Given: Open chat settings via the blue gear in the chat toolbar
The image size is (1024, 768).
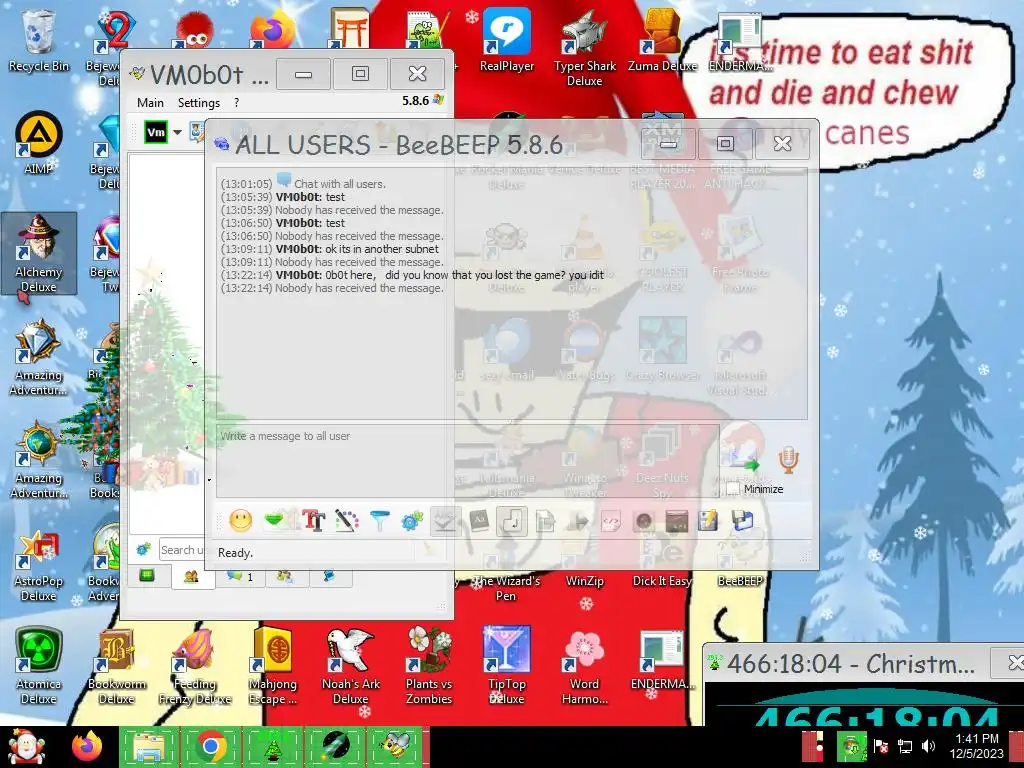Looking at the screenshot, I should pyautogui.click(x=412, y=521).
